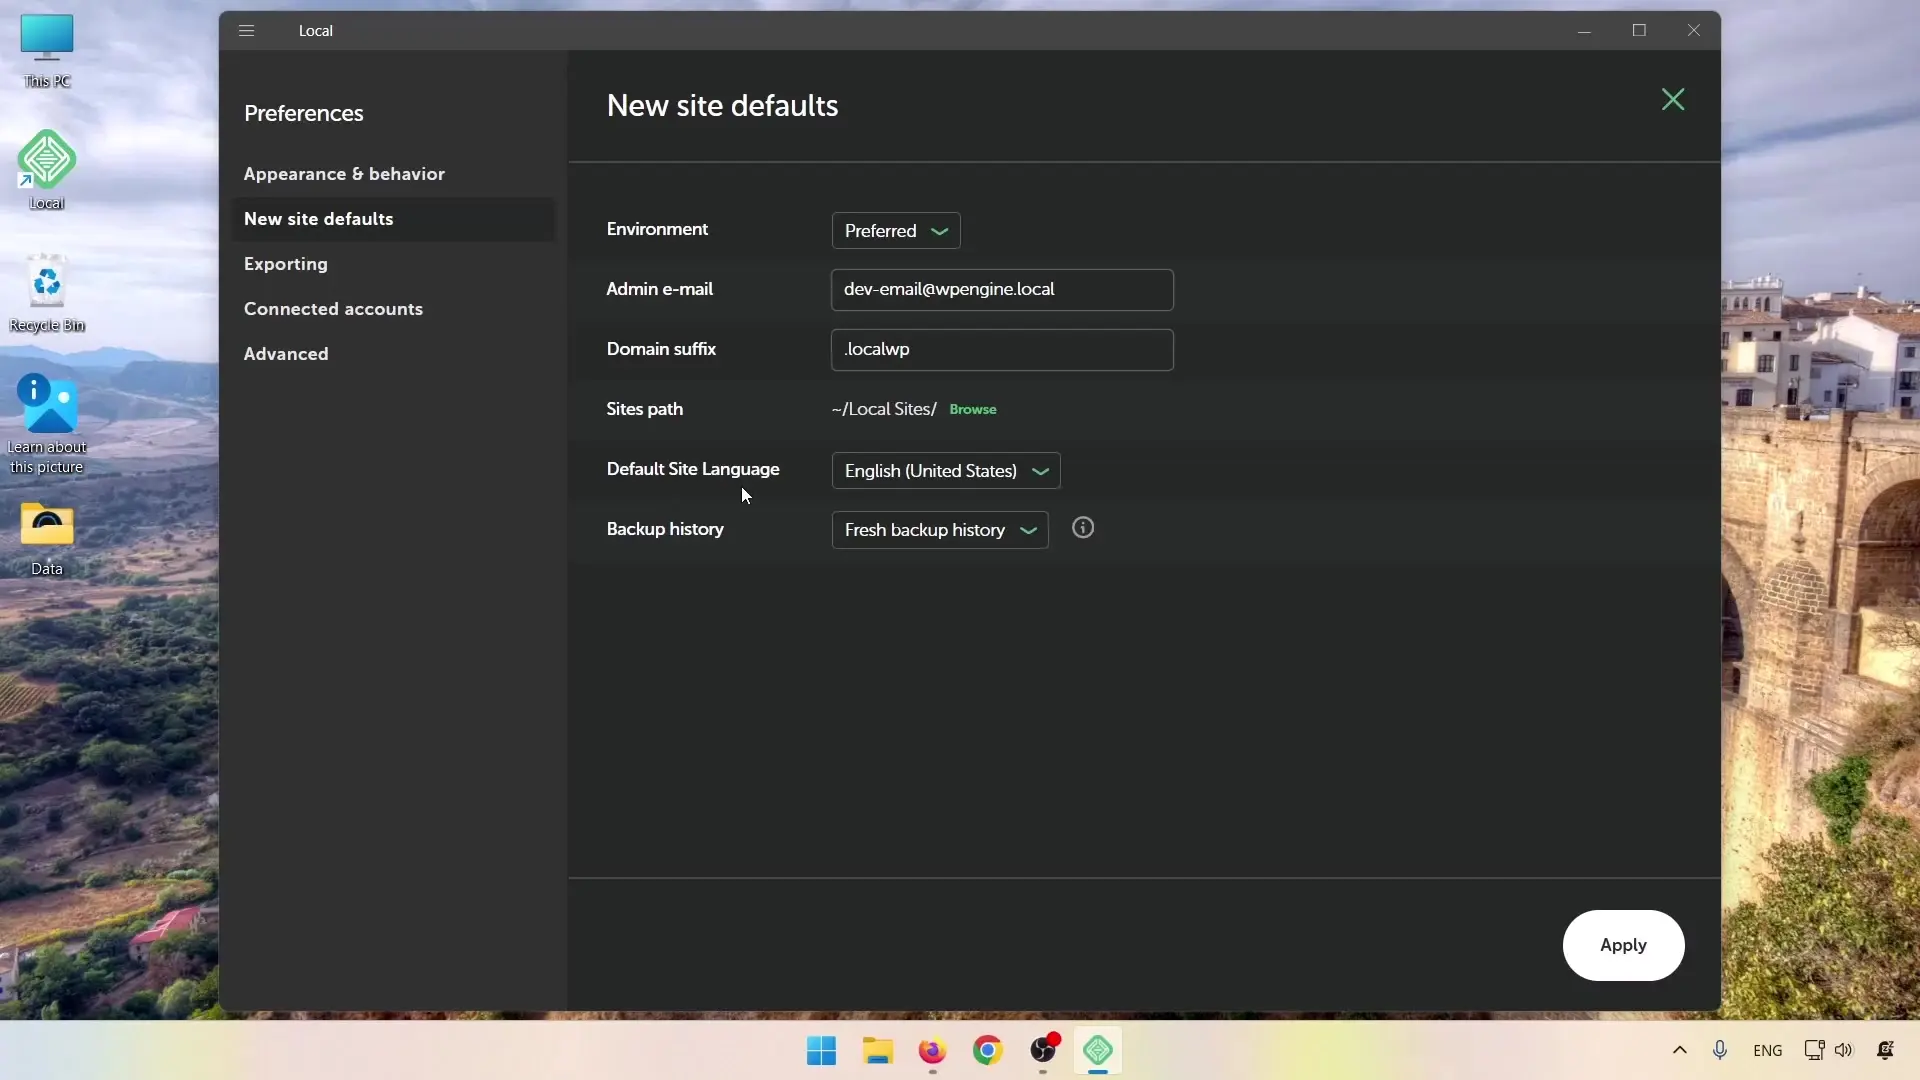Open the hamburger menu in Local title bar
The image size is (1920, 1080).
coord(246,30)
